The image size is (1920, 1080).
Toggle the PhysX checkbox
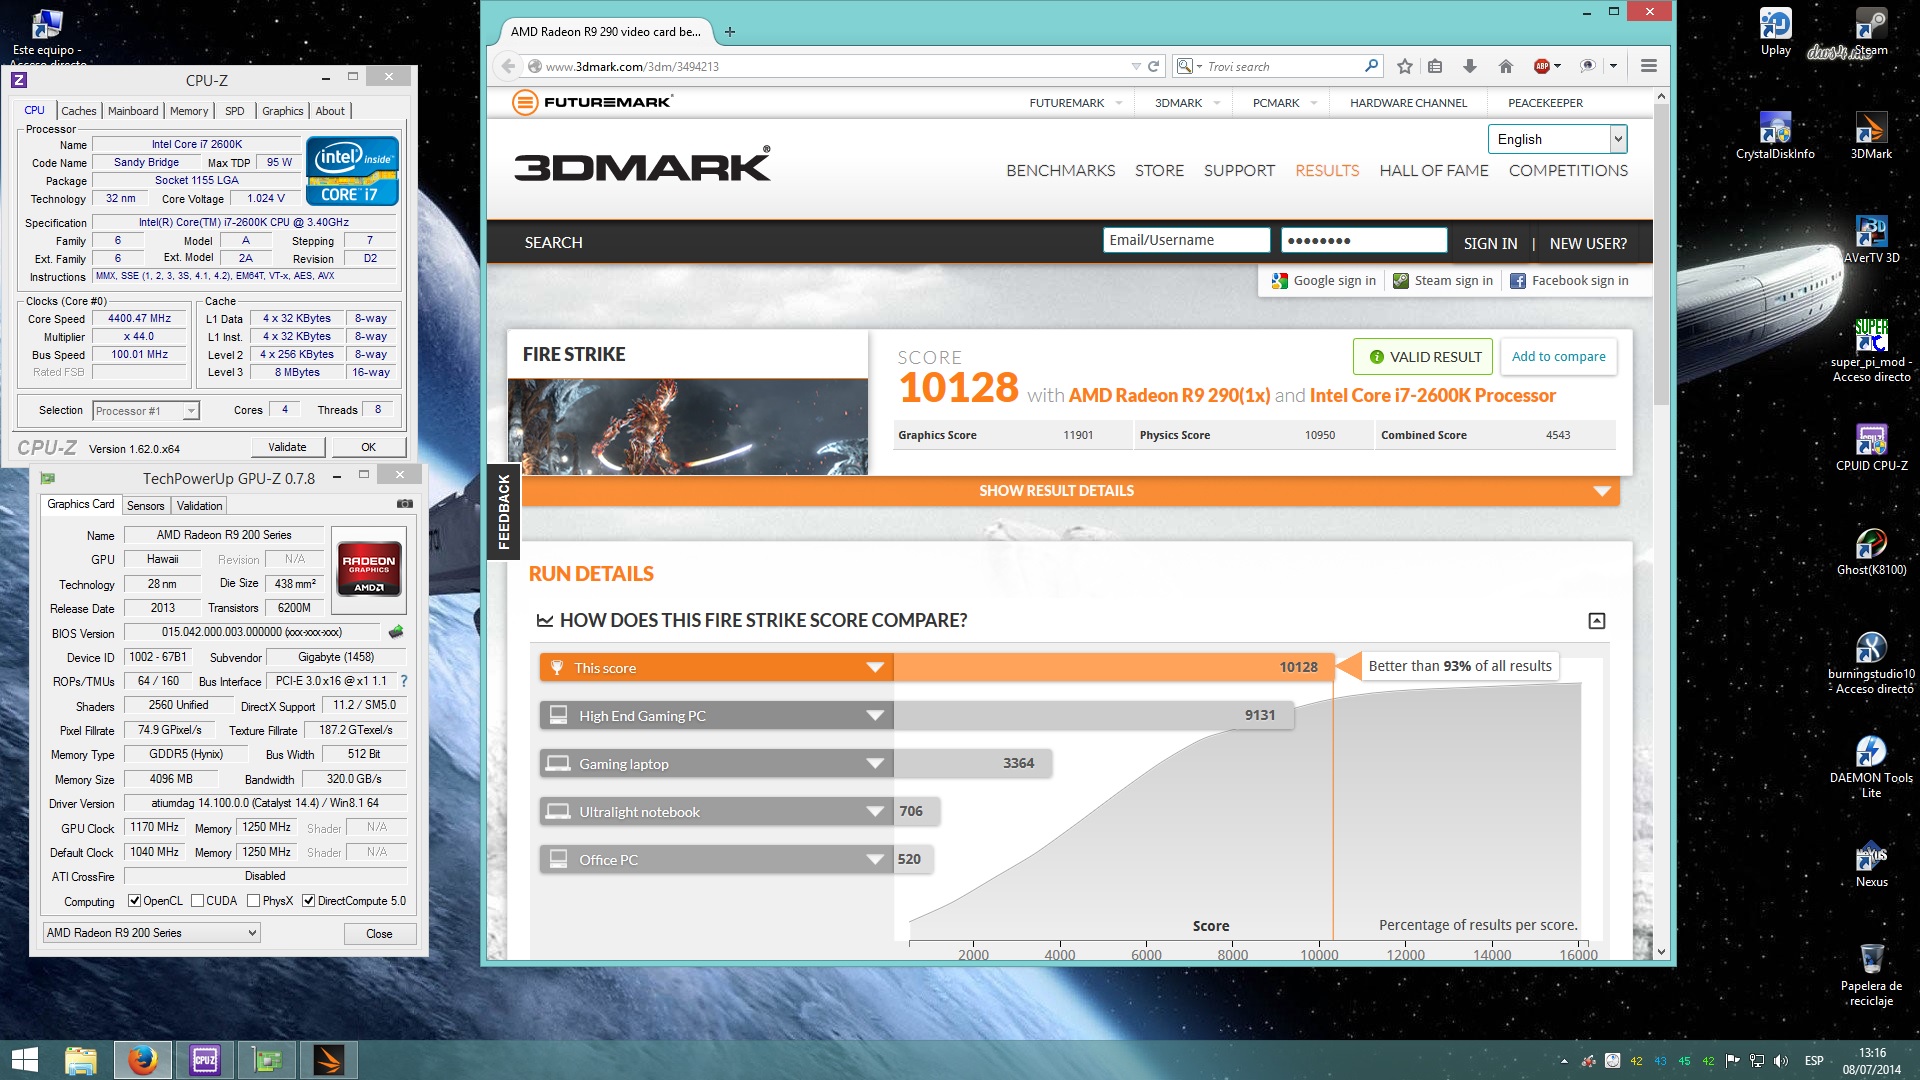click(254, 901)
